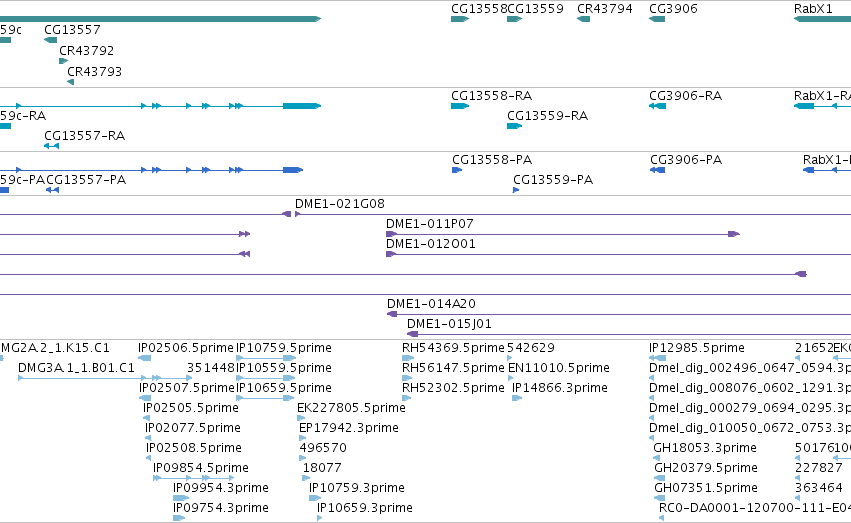The image size is (851, 523).
Task: Open the EN11010.5prime EST label
Action: [x=558, y=368]
